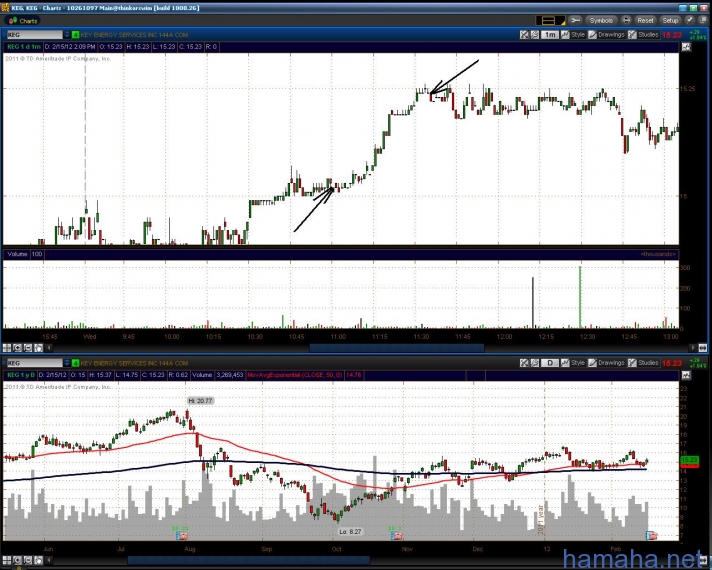Click the KEG symbol field in lower chart
This screenshot has width=712, height=570.
click(35, 363)
